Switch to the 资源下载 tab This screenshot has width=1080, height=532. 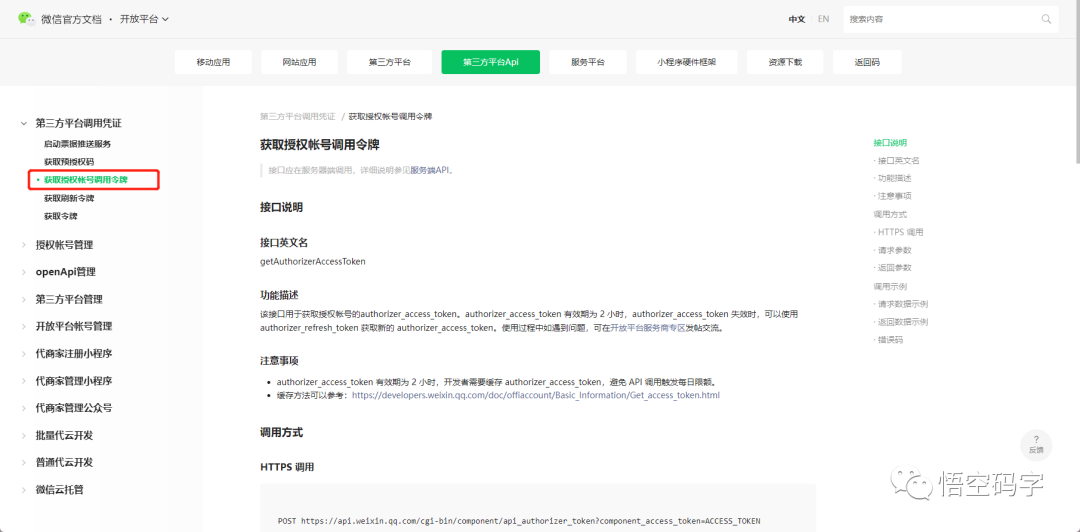[785, 62]
